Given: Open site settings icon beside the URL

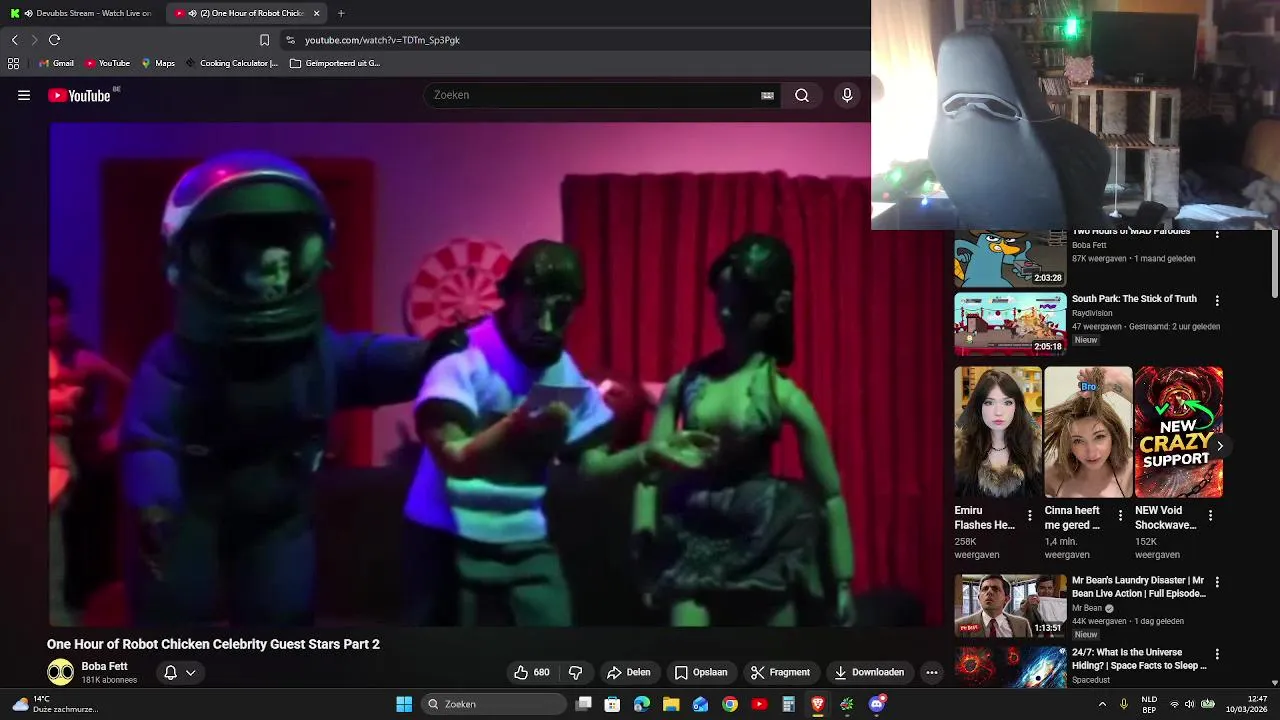Looking at the screenshot, I should pos(290,40).
